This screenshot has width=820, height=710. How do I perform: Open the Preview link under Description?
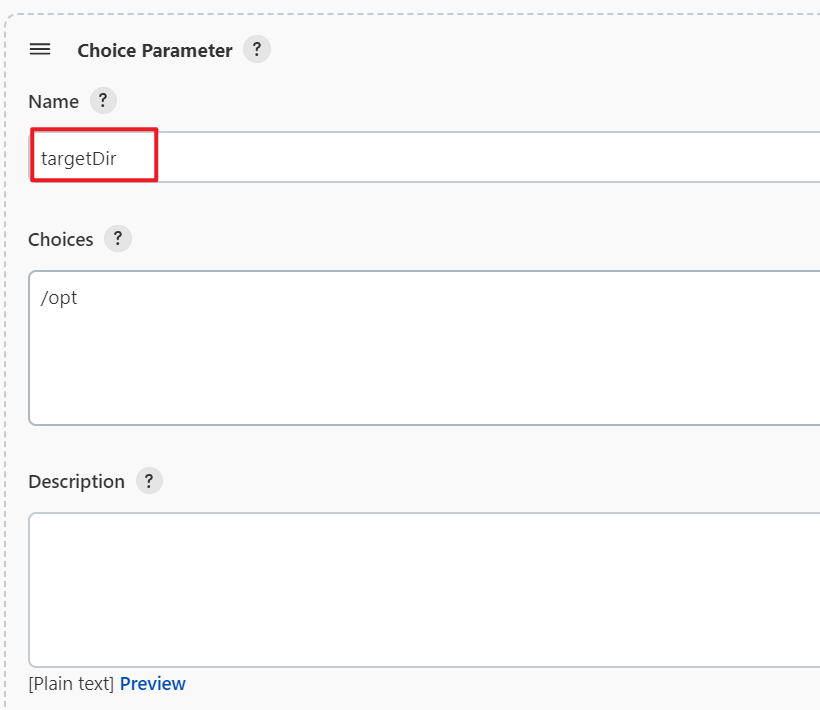(x=153, y=683)
